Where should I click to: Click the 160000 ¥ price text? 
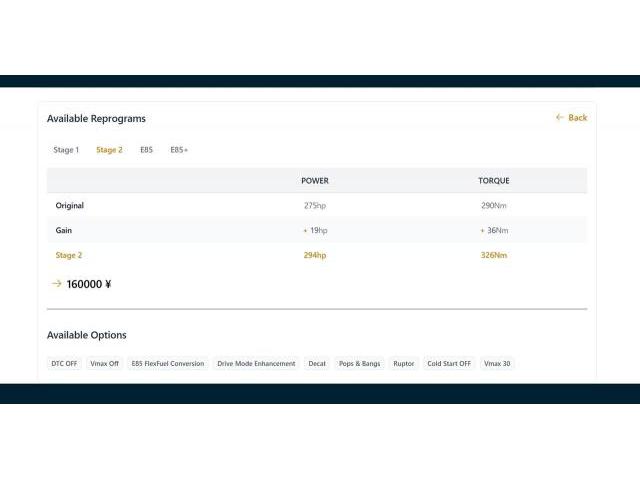tap(89, 284)
